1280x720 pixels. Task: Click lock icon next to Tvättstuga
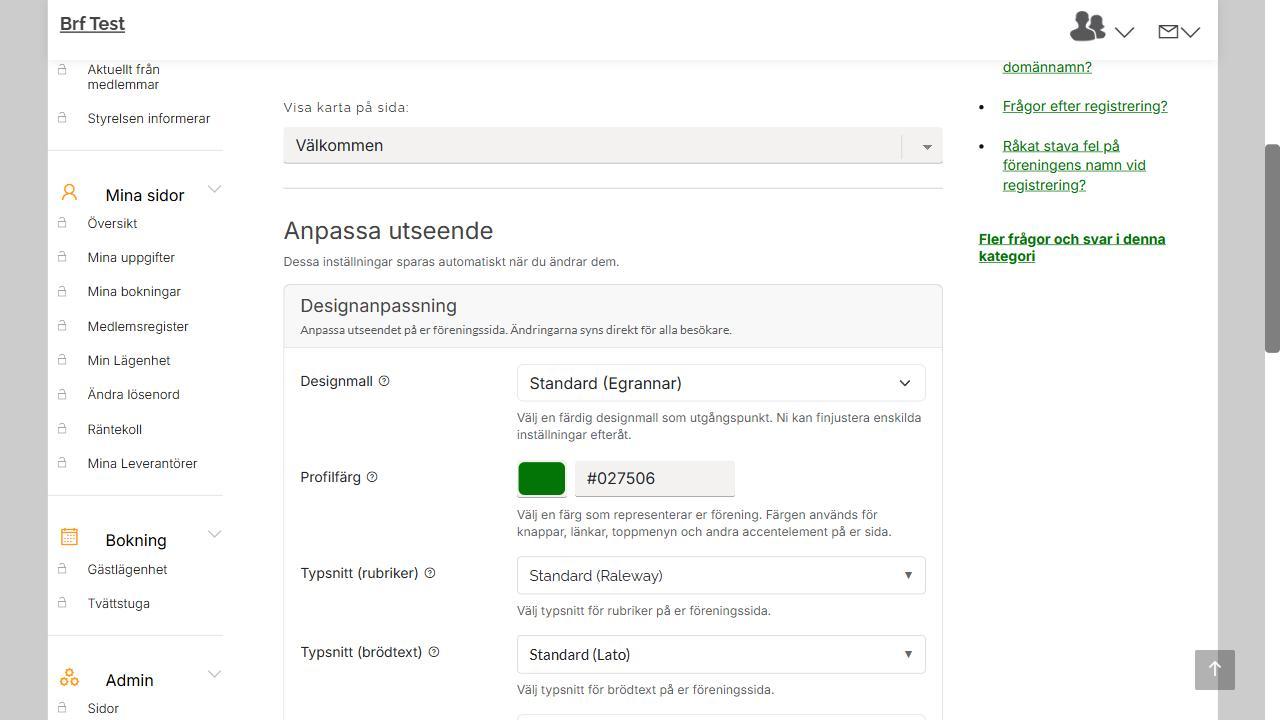(x=62, y=602)
